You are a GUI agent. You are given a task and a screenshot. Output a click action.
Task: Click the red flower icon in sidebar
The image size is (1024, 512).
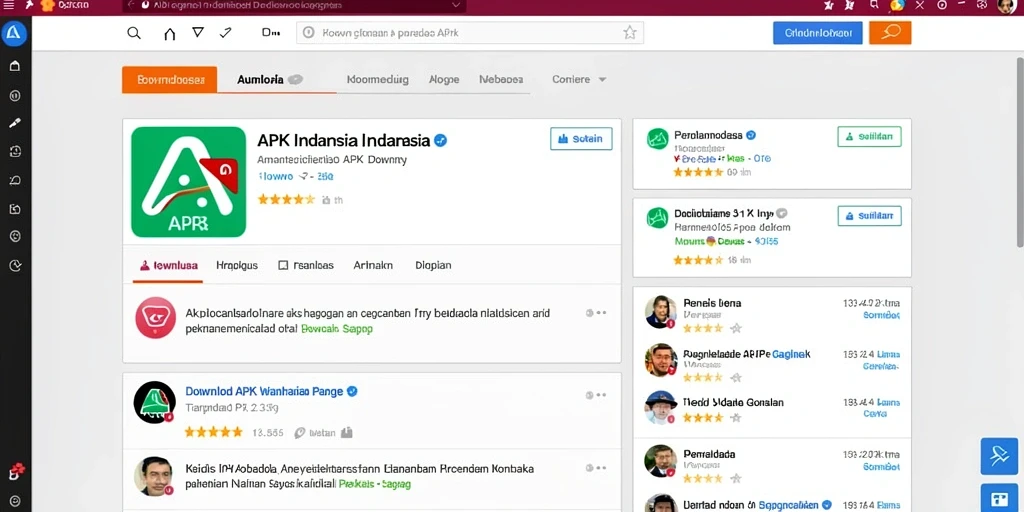(17, 471)
